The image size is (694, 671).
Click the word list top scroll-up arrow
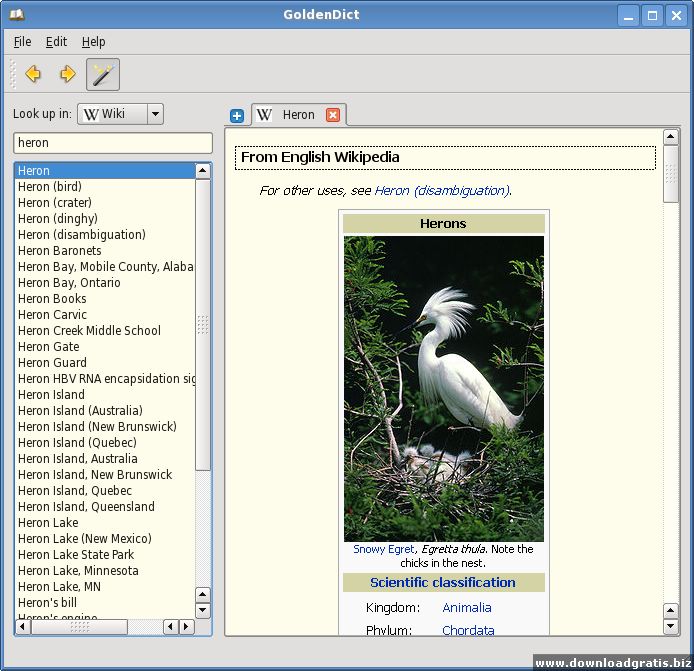tap(203, 171)
